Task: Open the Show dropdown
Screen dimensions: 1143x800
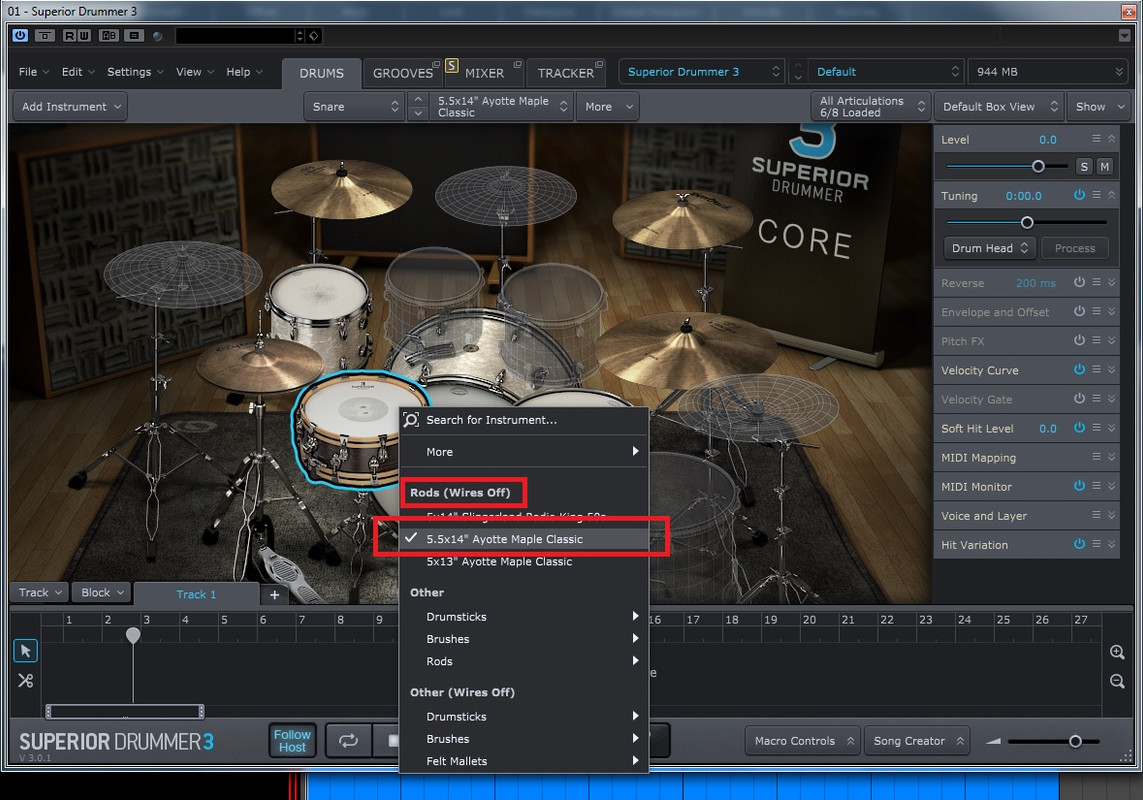Action: point(1099,106)
